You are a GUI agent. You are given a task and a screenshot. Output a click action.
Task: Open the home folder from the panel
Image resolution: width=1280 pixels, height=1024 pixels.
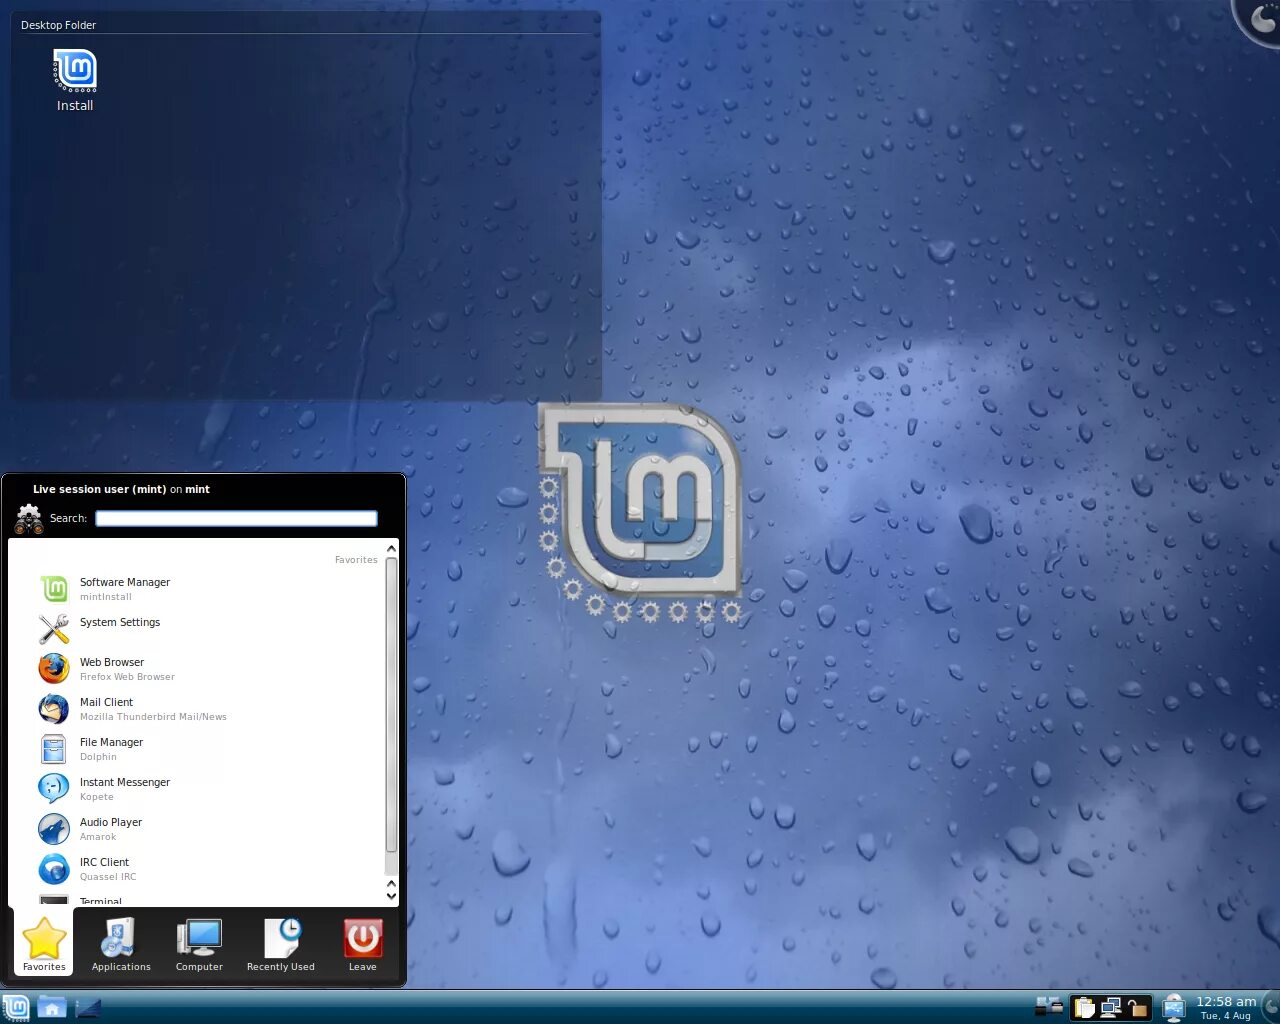(x=52, y=1006)
